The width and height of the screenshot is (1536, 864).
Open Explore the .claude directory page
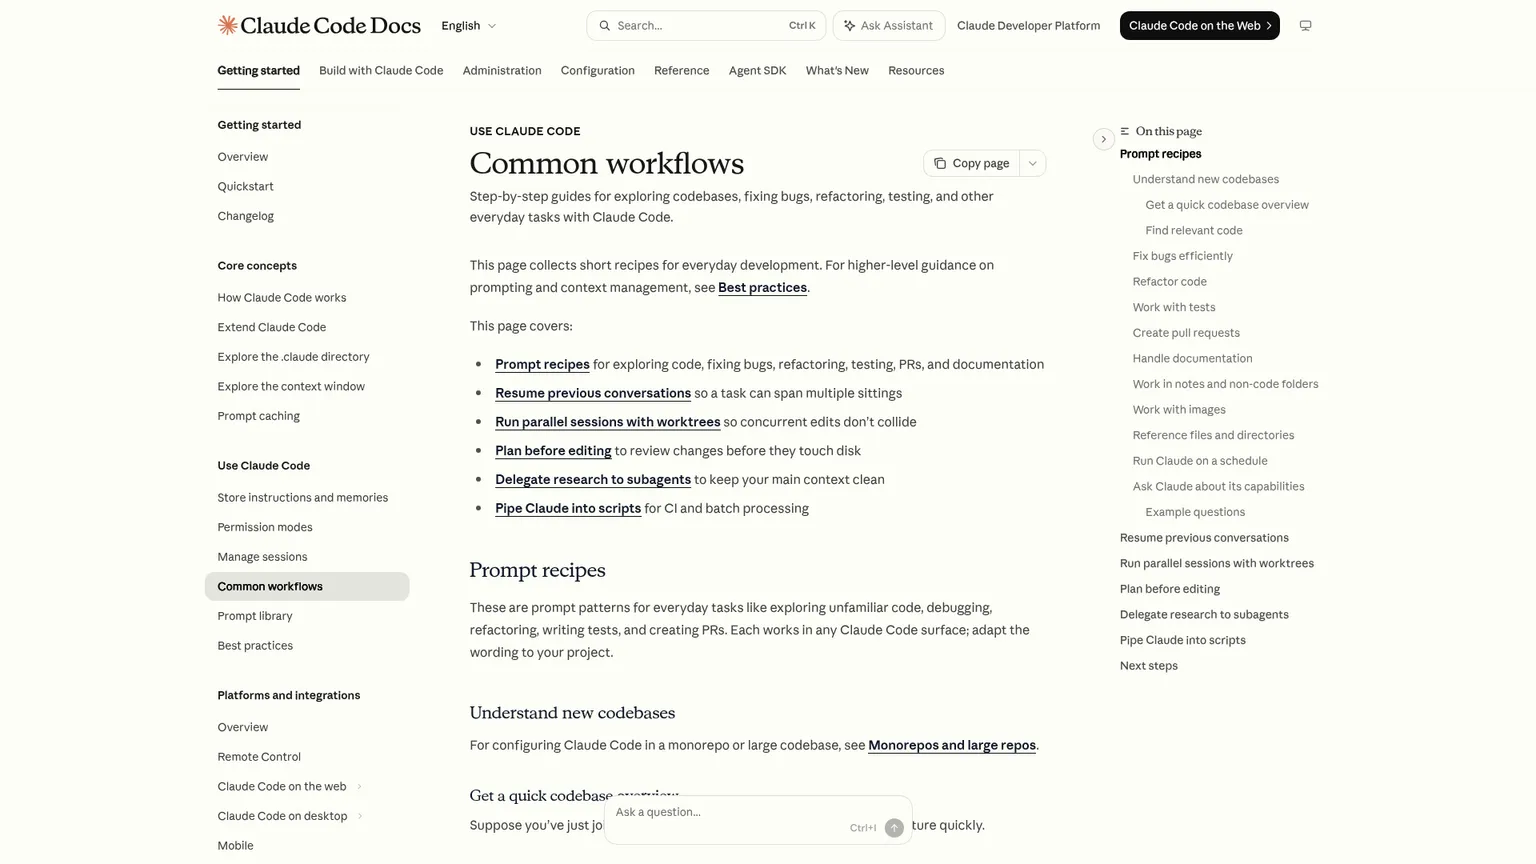294,357
